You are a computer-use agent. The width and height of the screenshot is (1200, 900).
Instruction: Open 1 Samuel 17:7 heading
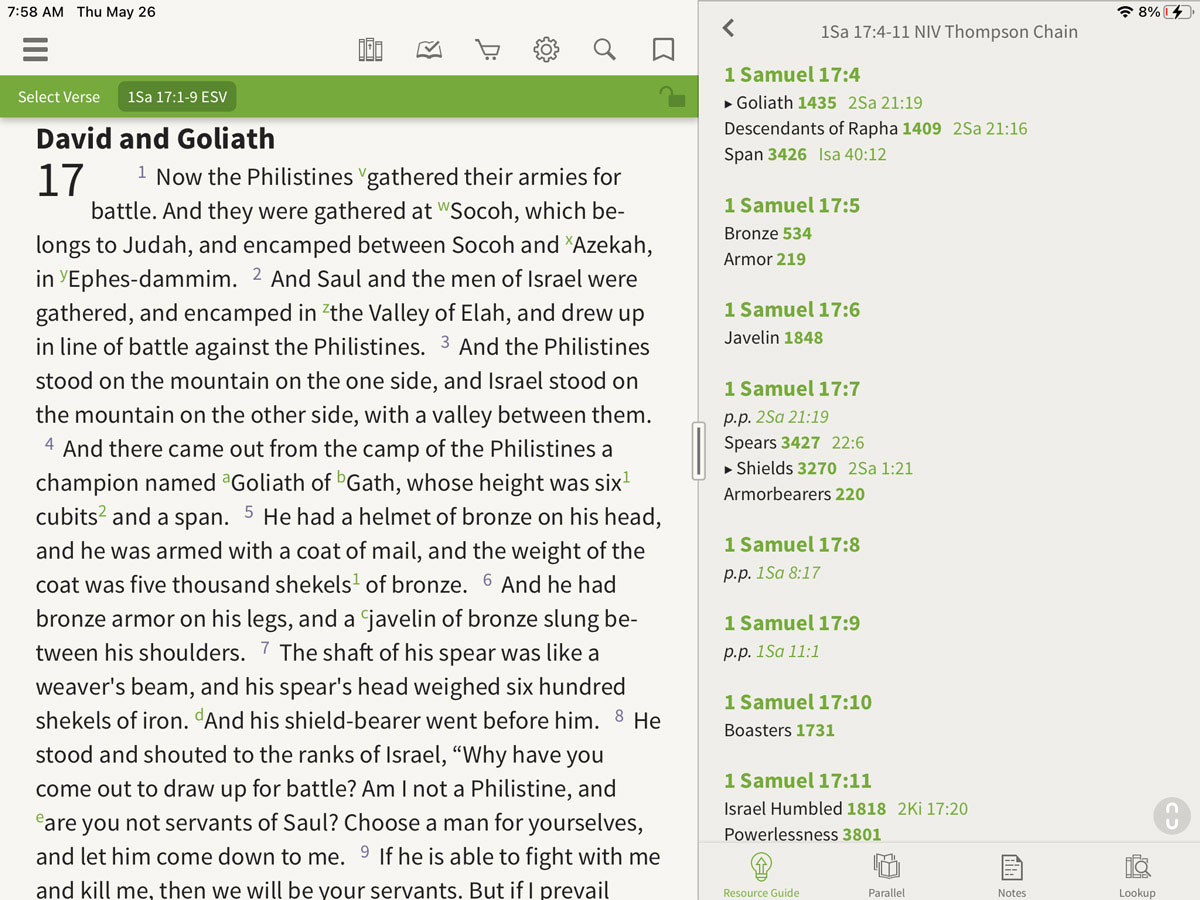click(x=792, y=389)
